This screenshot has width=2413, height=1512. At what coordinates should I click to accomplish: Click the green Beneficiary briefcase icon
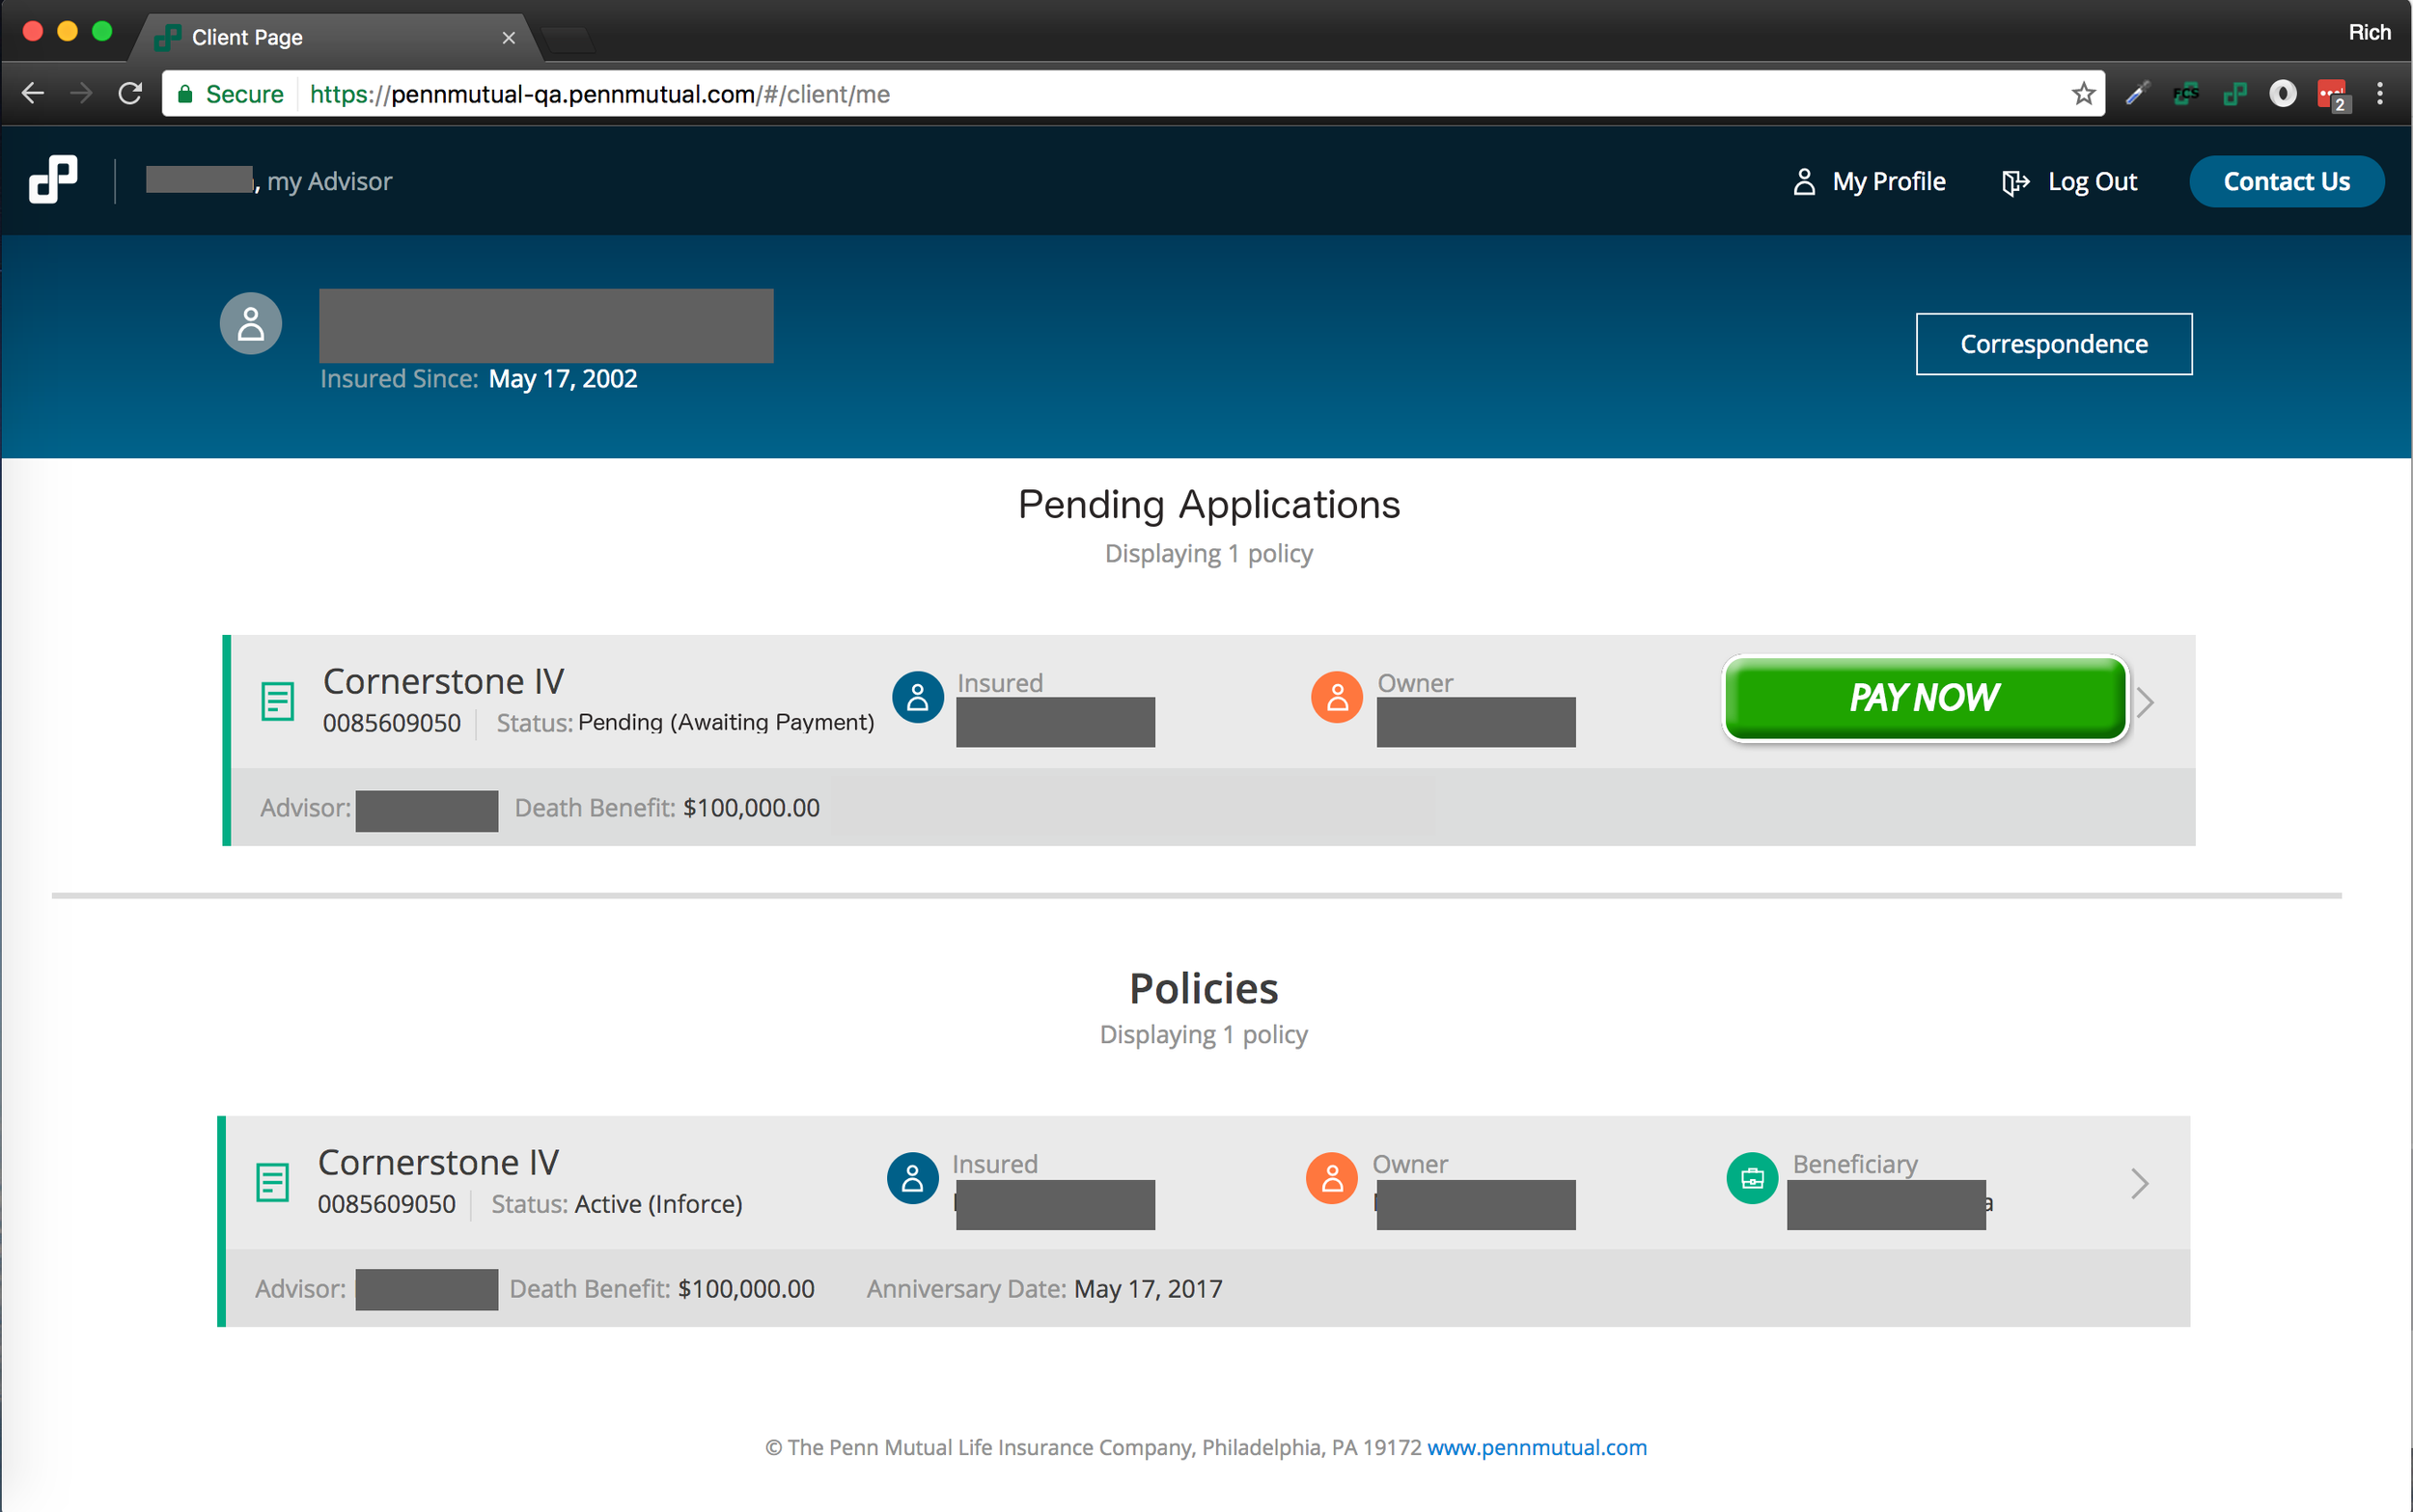1752,1178
